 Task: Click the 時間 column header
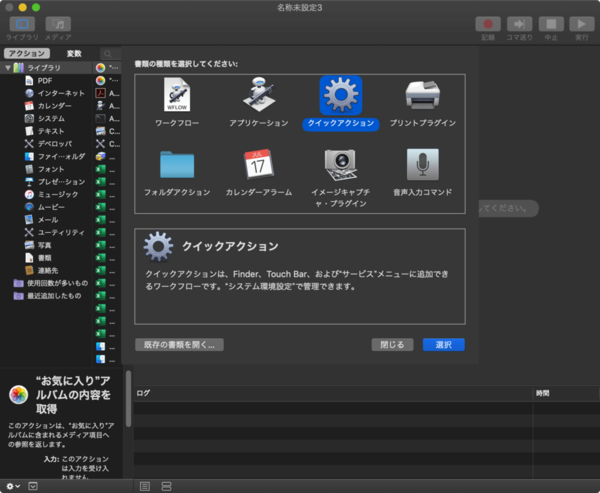pos(566,393)
